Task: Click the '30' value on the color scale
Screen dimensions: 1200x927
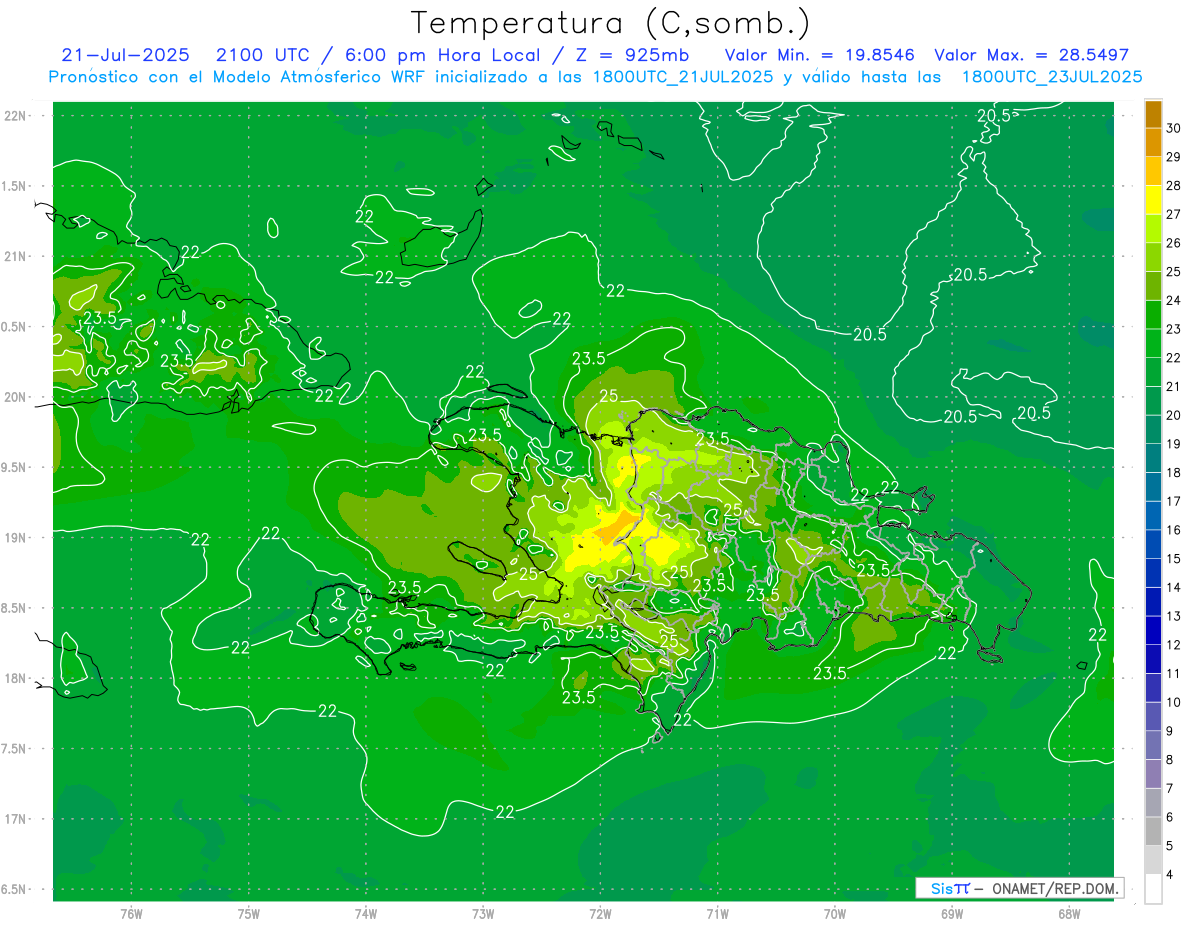Action: (1174, 128)
